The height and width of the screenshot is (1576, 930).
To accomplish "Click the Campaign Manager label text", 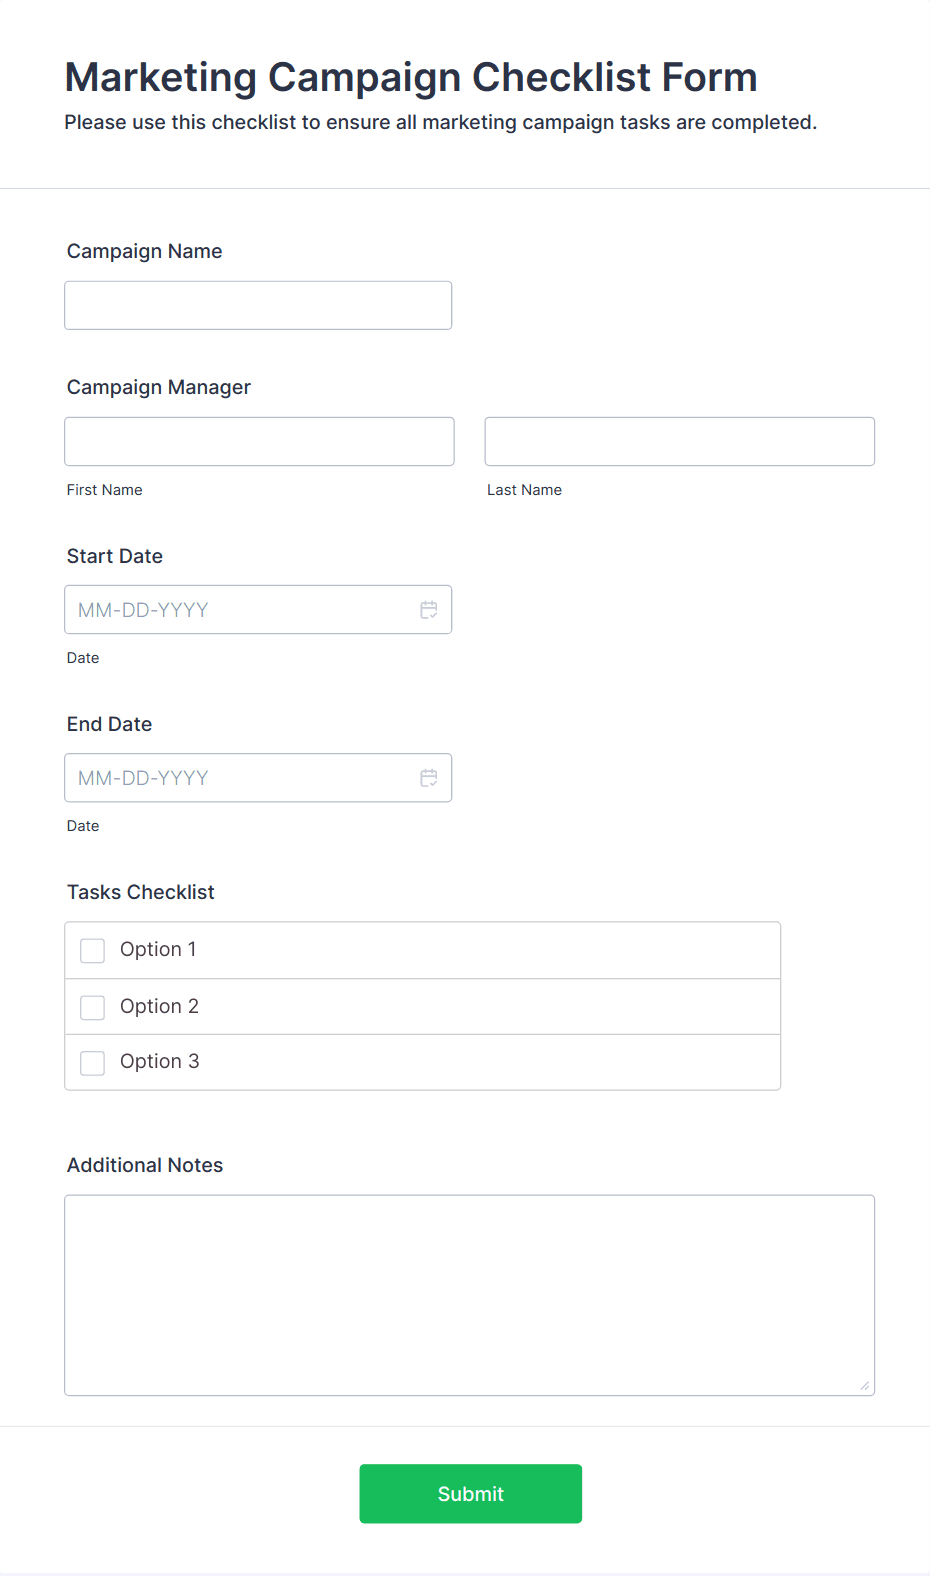I will pos(159,387).
